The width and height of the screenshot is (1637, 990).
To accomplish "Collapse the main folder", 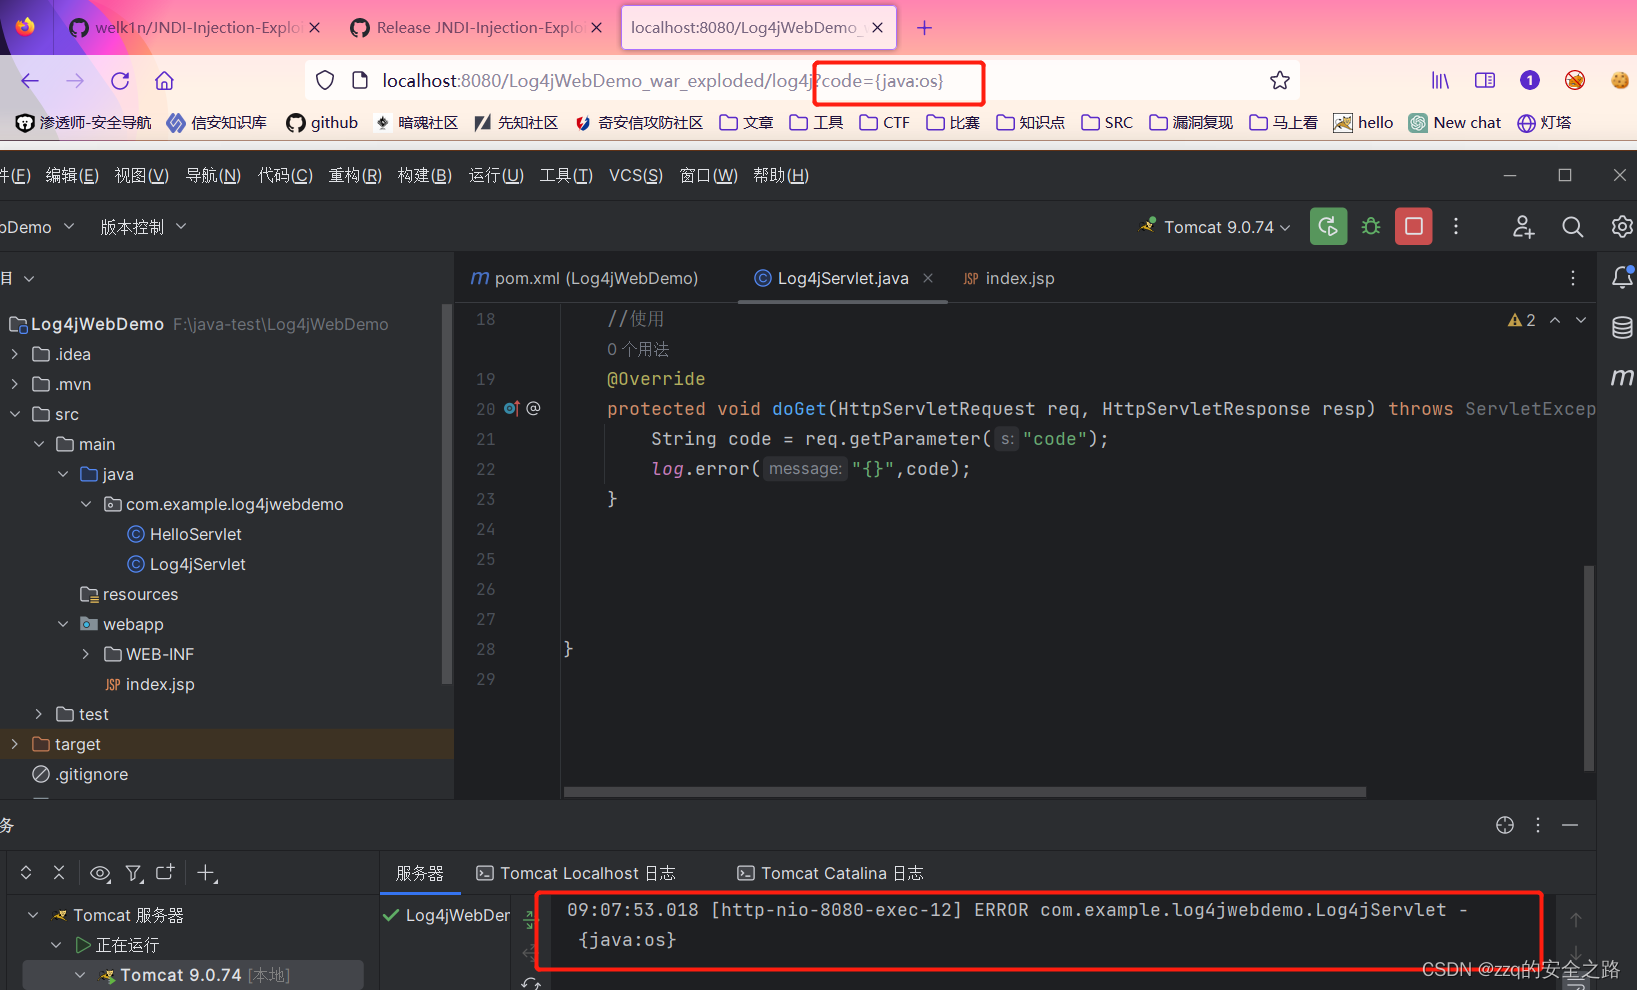I will pos(39,444).
